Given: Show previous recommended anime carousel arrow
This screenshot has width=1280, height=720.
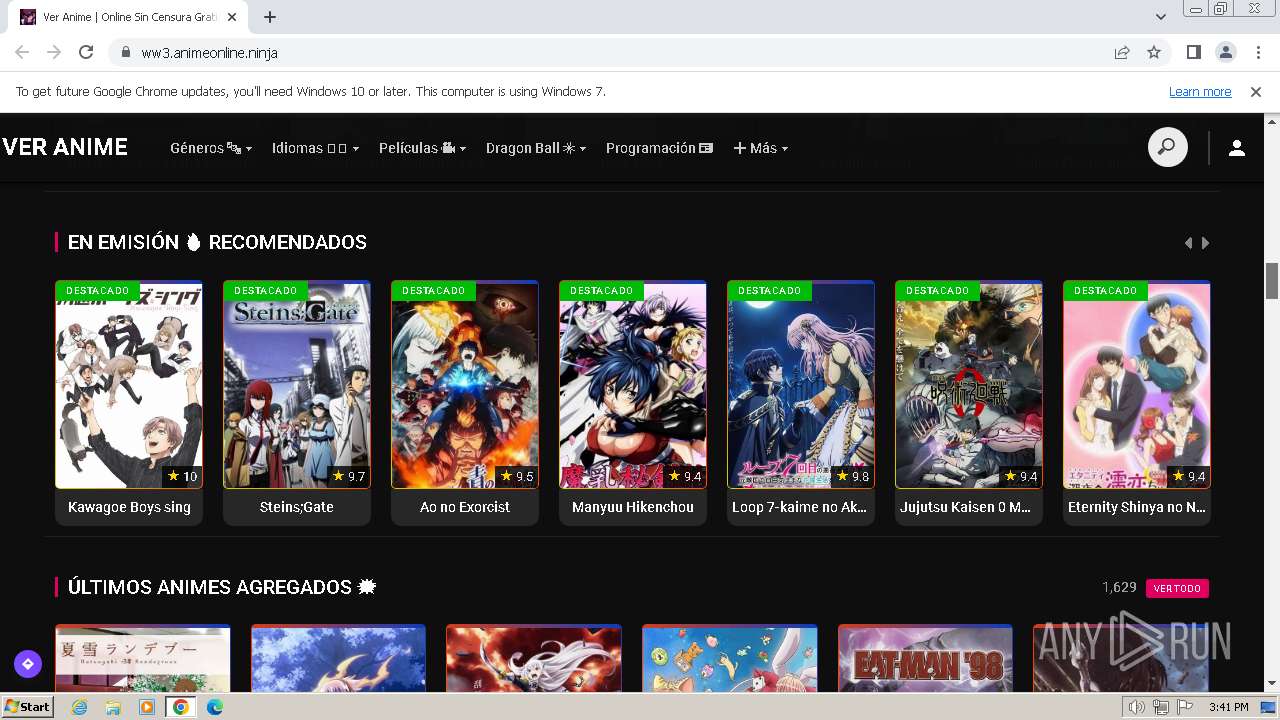Looking at the screenshot, I should click(1188, 243).
